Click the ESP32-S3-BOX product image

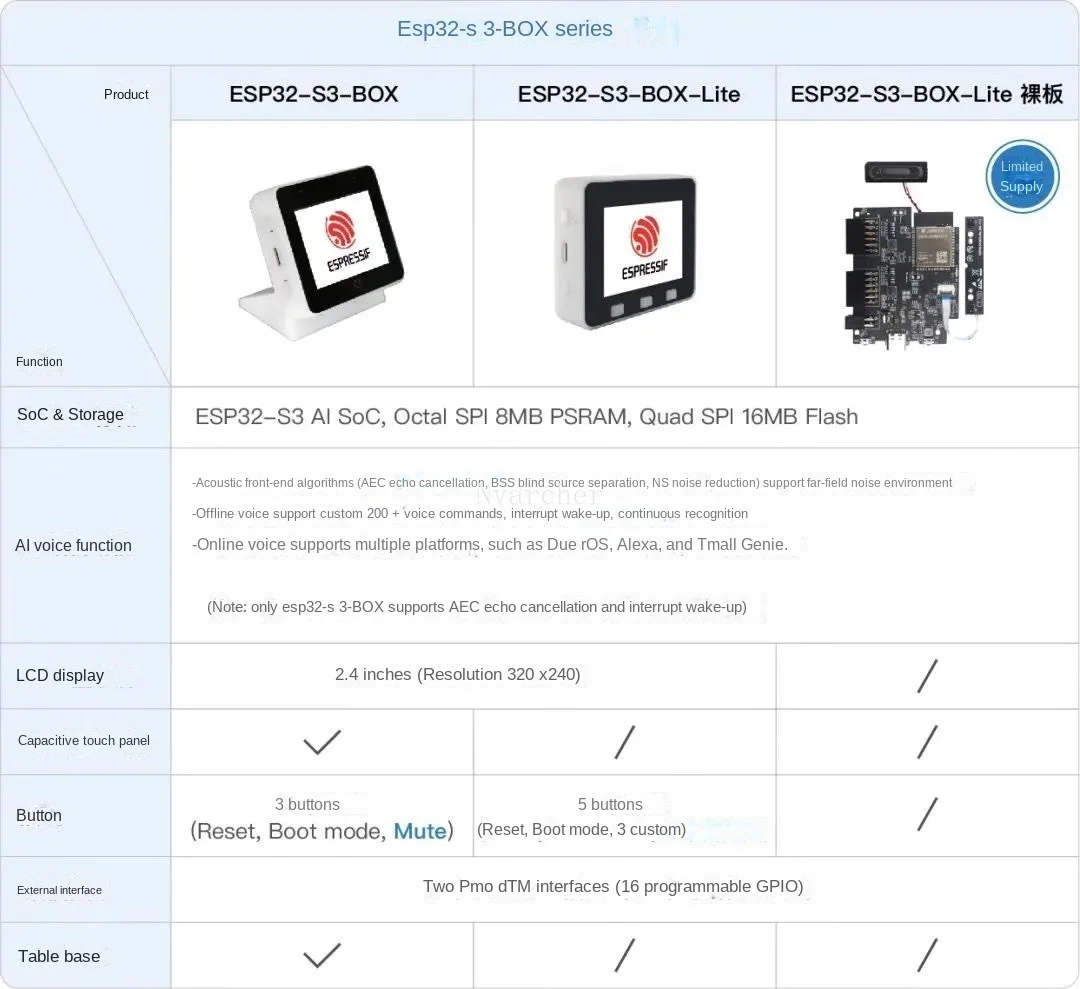(321, 252)
